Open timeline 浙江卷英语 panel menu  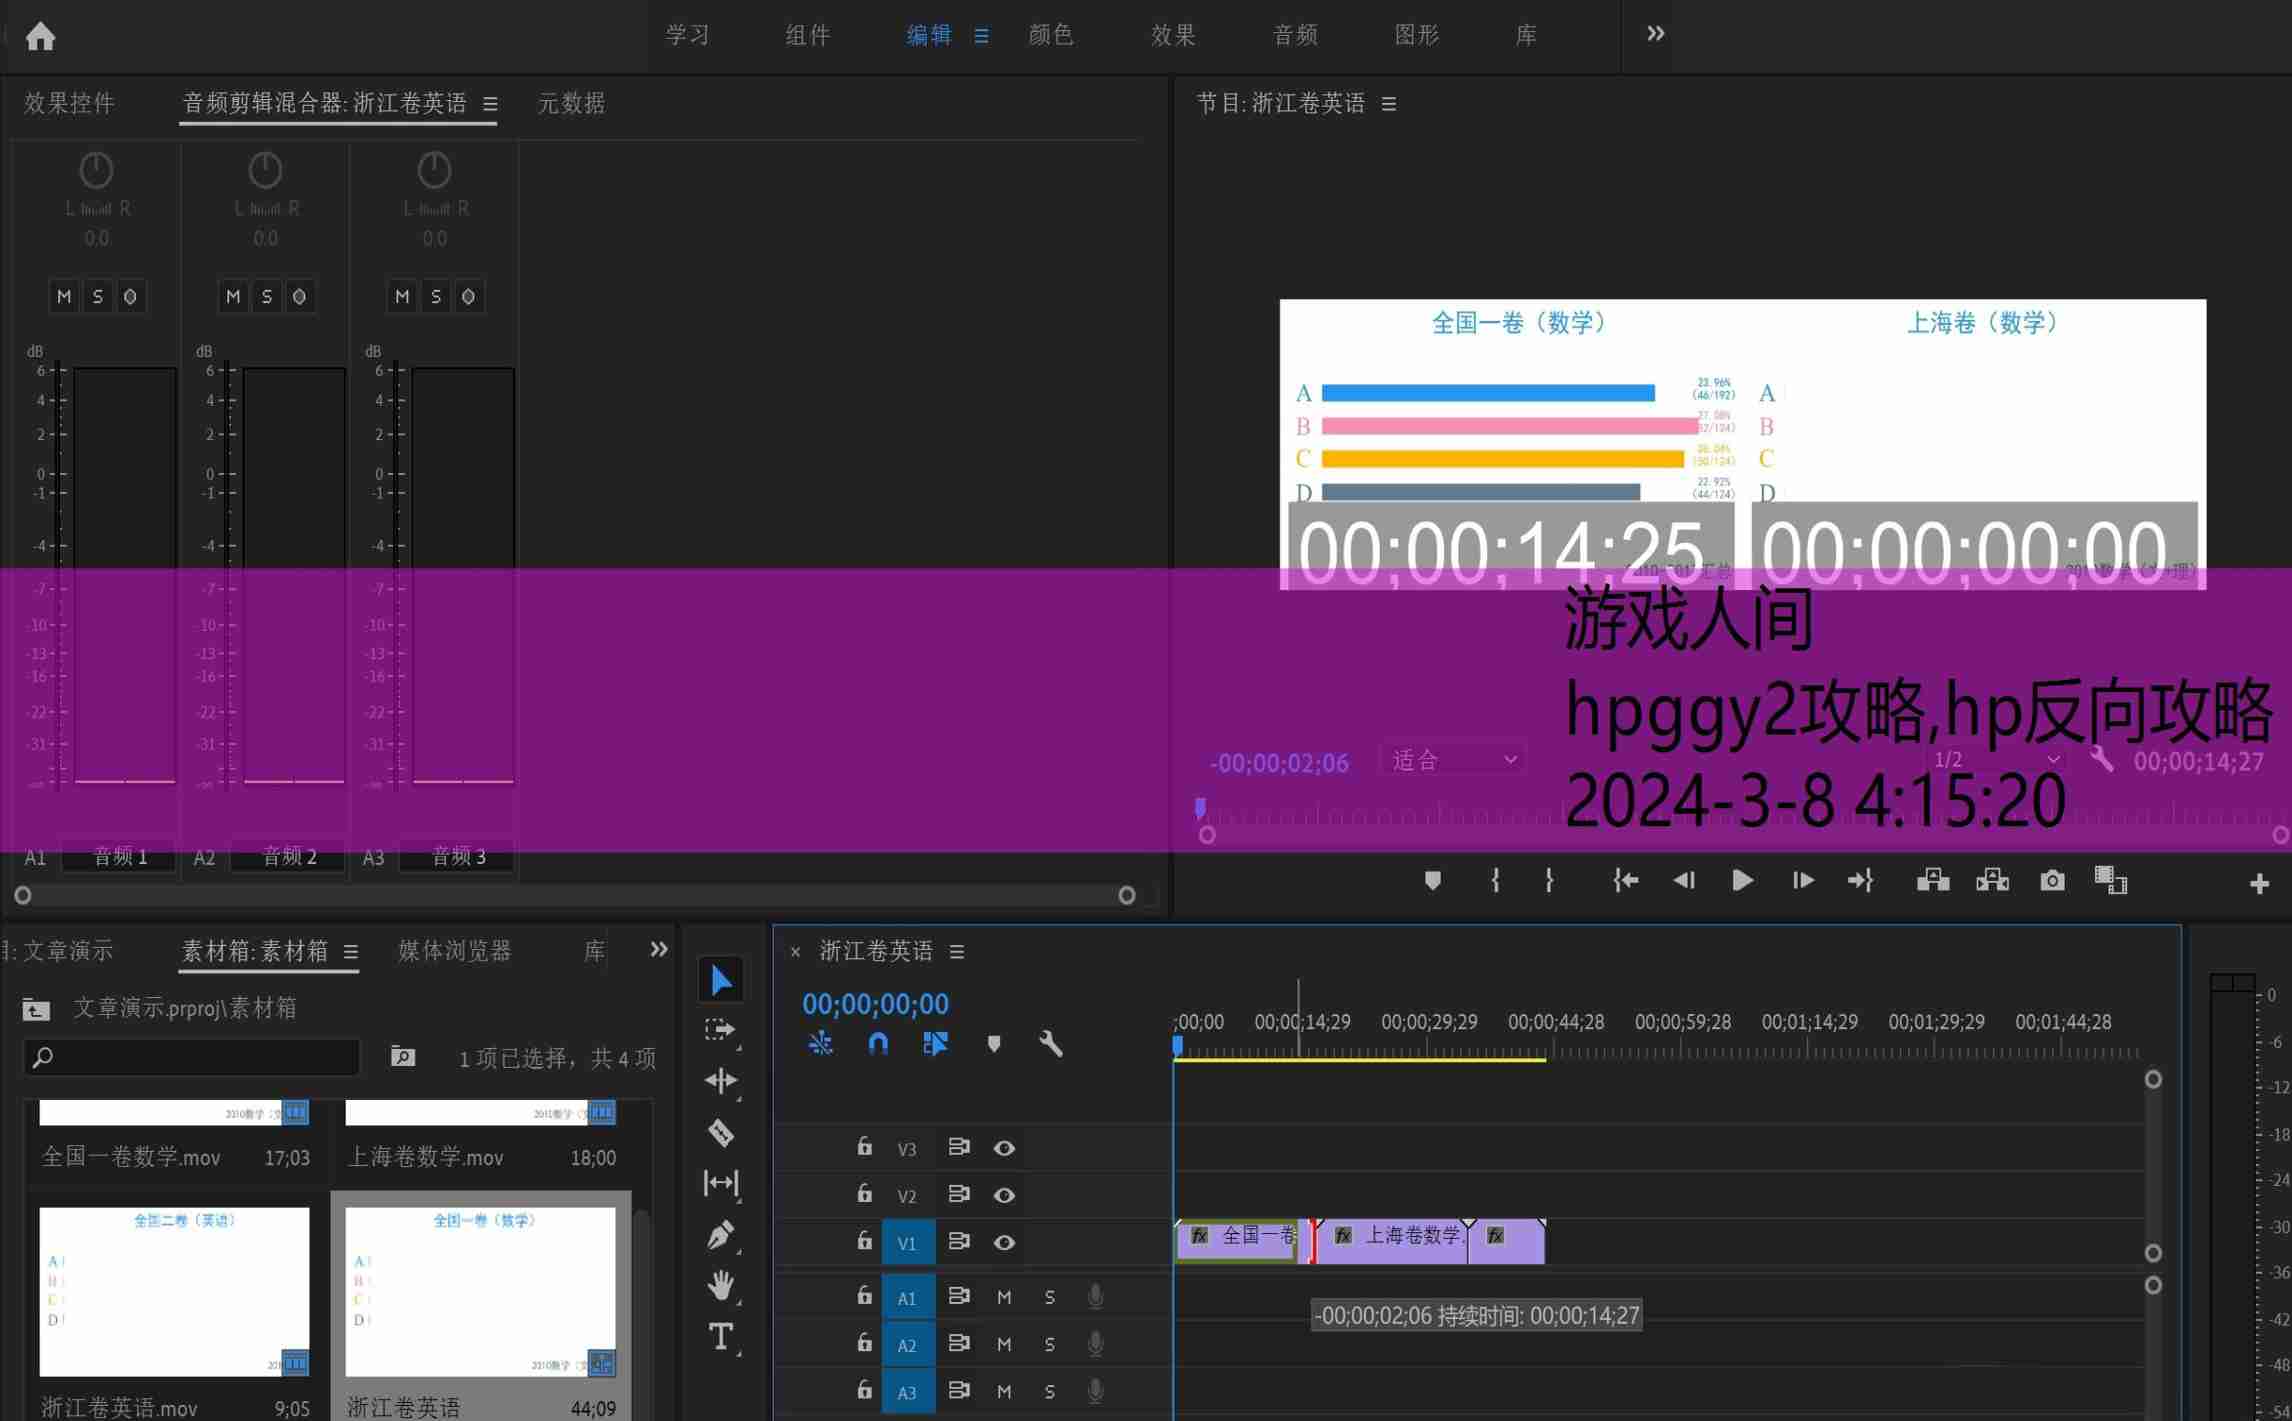point(957,952)
